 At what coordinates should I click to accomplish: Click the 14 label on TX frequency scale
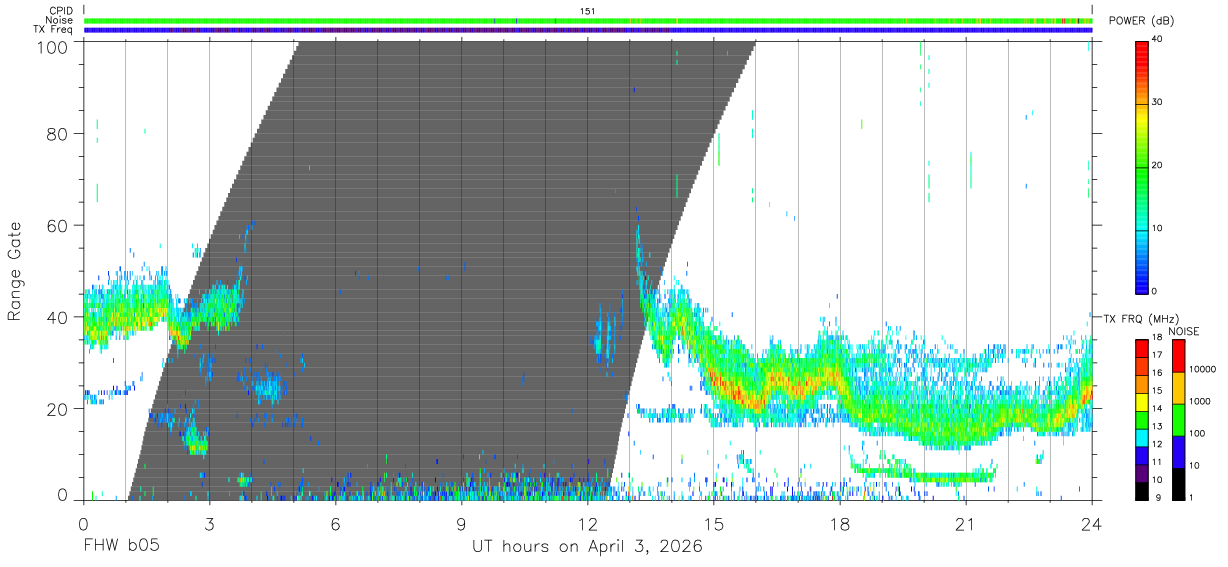point(1156,409)
